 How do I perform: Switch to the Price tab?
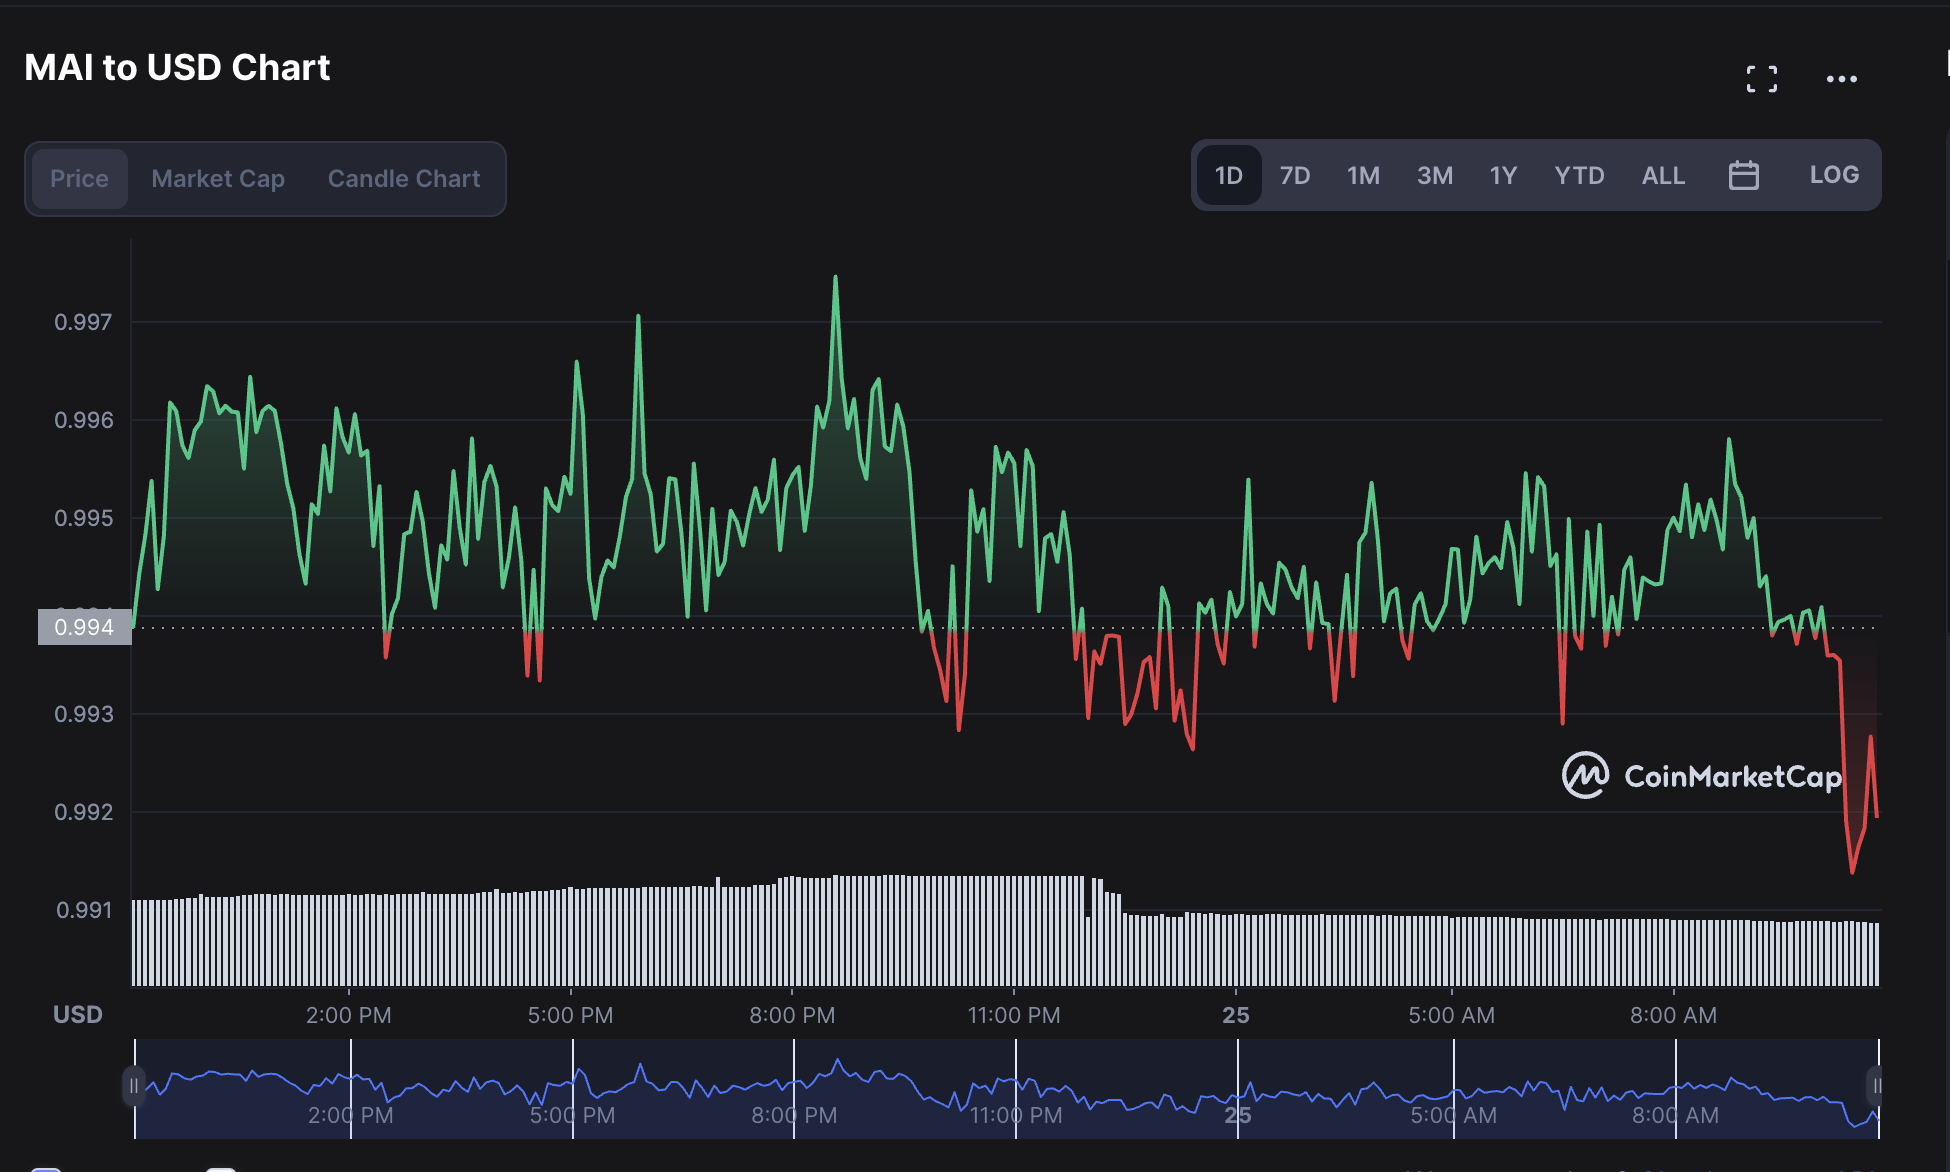pyautogui.click(x=80, y=179)
